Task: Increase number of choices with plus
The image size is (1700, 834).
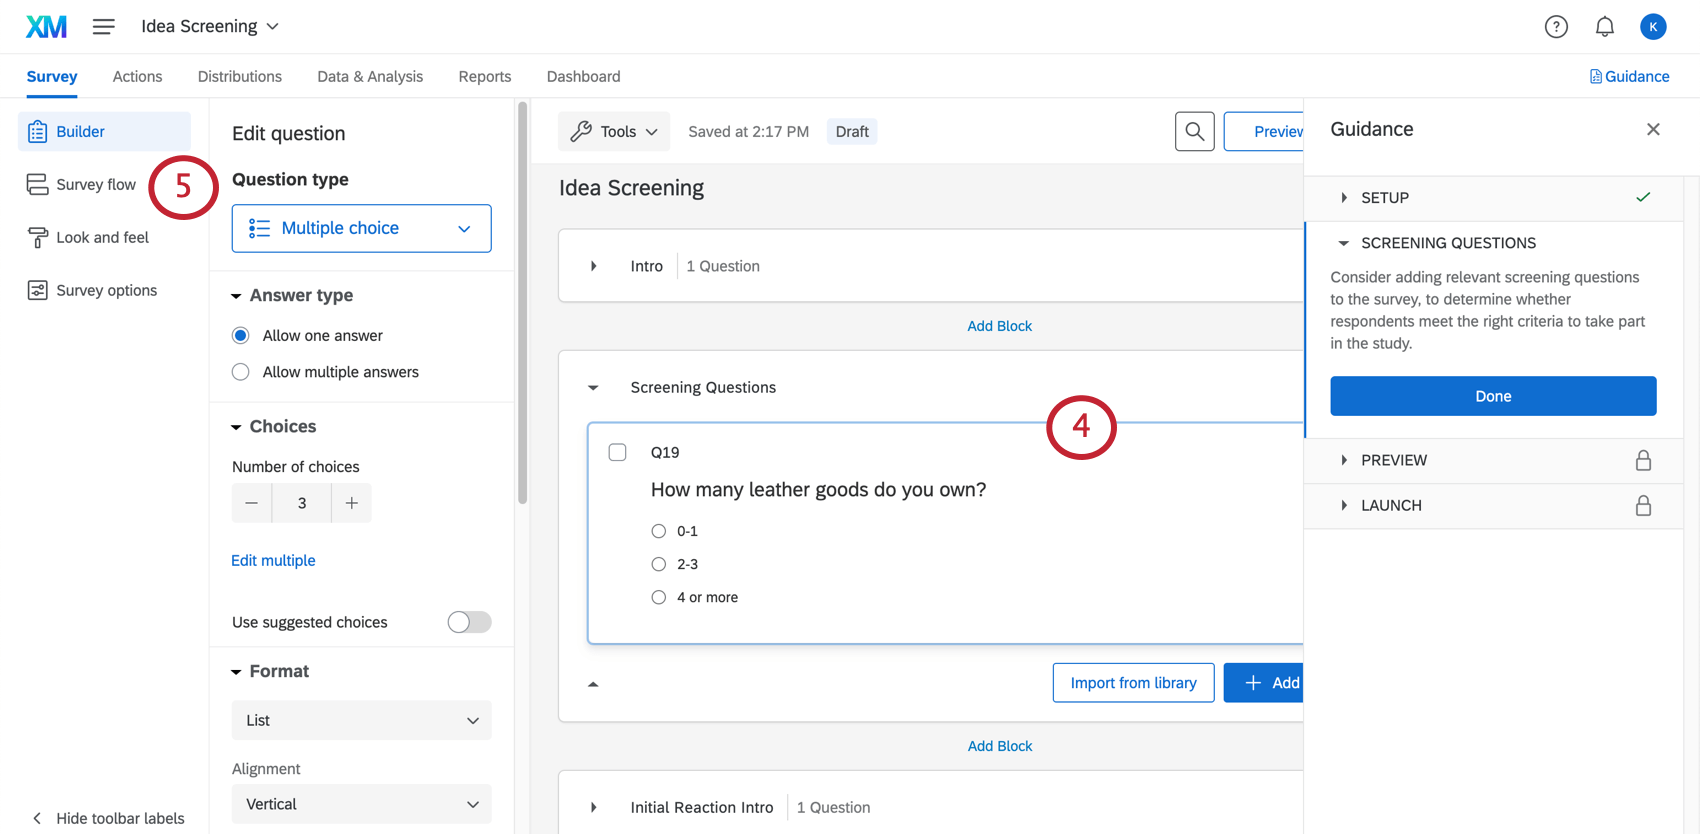Action: click(352, 503)
